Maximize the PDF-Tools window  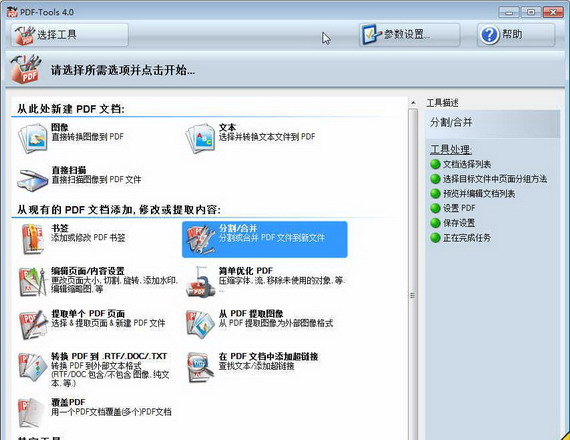pyautogui.click(x=531, y=12)
